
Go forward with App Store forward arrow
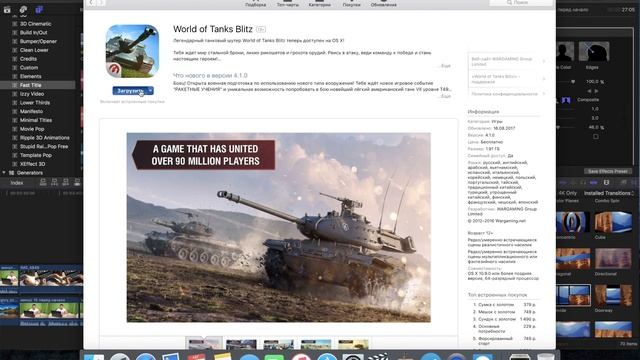100,3
